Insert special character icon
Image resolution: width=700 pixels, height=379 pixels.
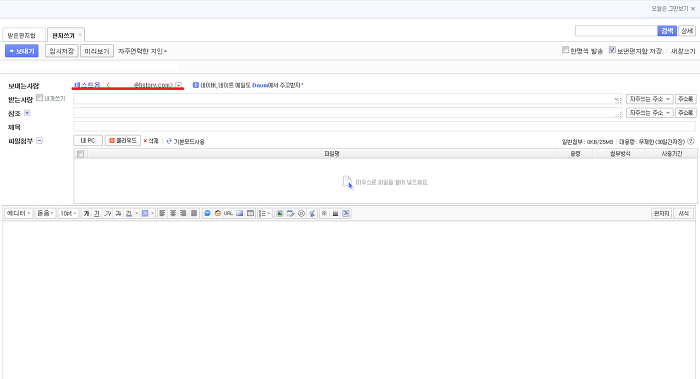(325, 214)
